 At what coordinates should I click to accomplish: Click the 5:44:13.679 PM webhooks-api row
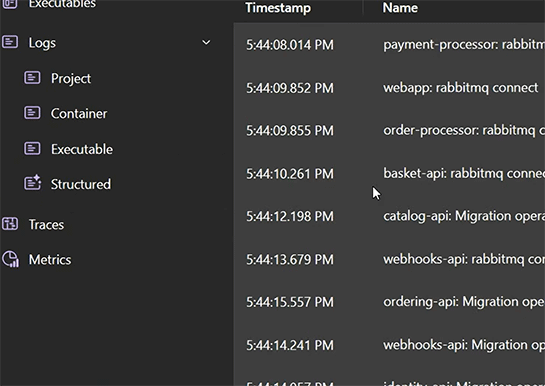pos(389,259)
